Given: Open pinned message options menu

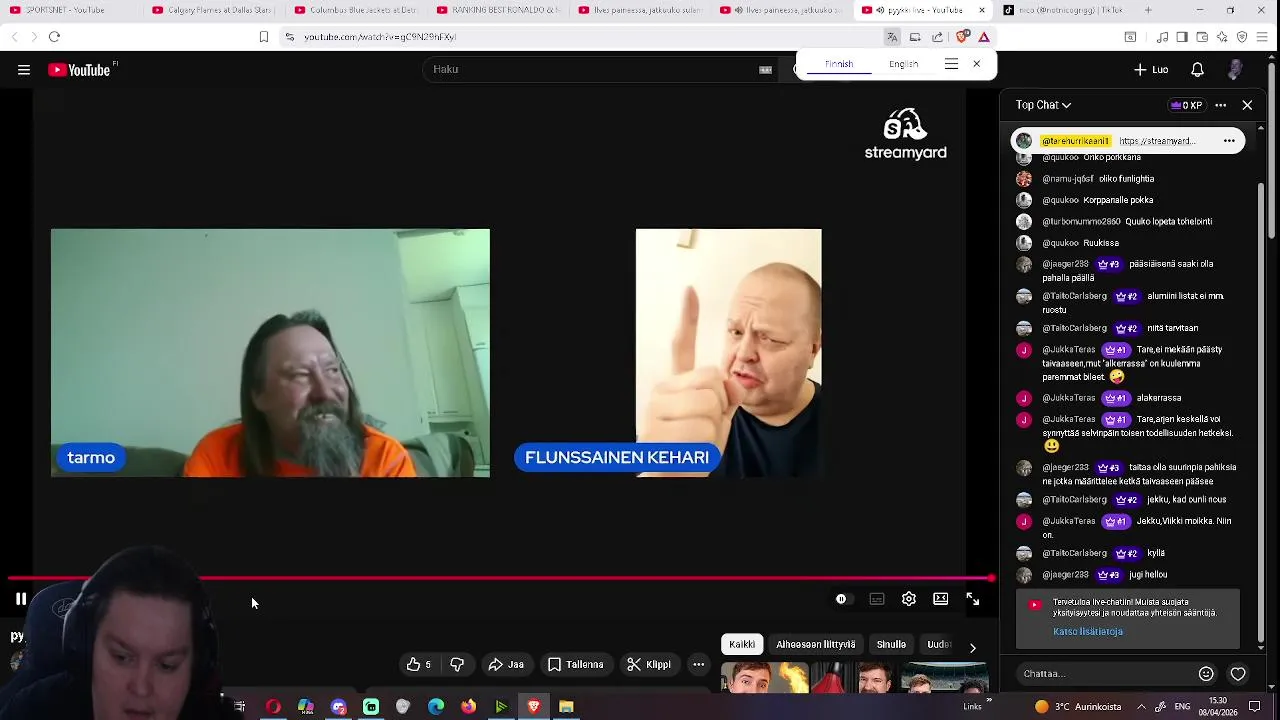Looking at the screenshot, I should [x=1229, y=141].
